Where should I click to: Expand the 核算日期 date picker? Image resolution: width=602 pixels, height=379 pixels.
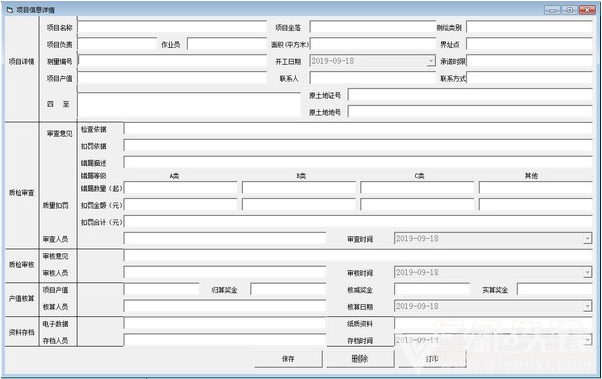[587, 306]
